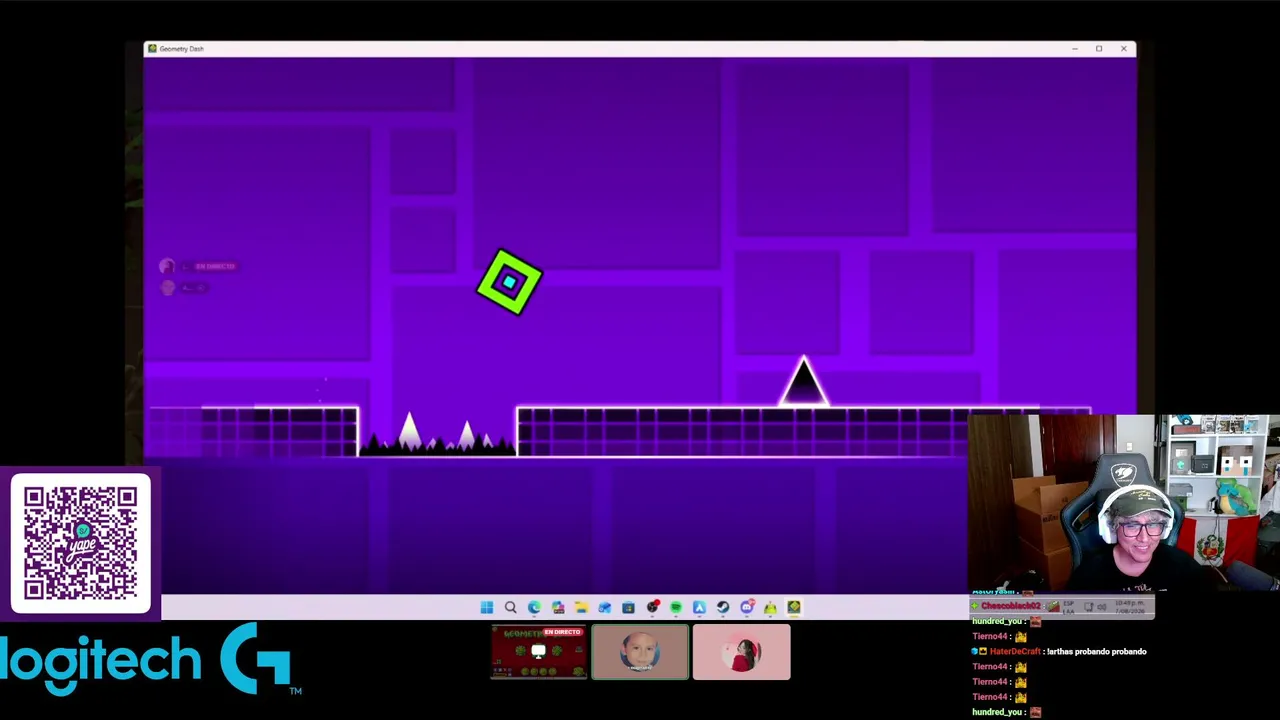The width and height of the screenshot is (1280, 720).
Task: Open the blue A-logo taskbar app
Action: (699, 607)
